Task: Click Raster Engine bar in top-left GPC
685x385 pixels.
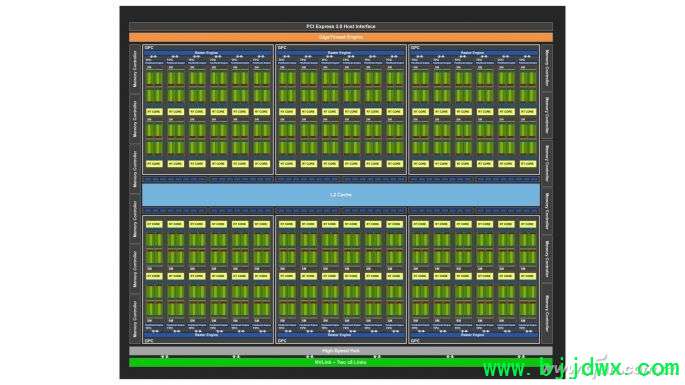Action: (x=208, y=53)
